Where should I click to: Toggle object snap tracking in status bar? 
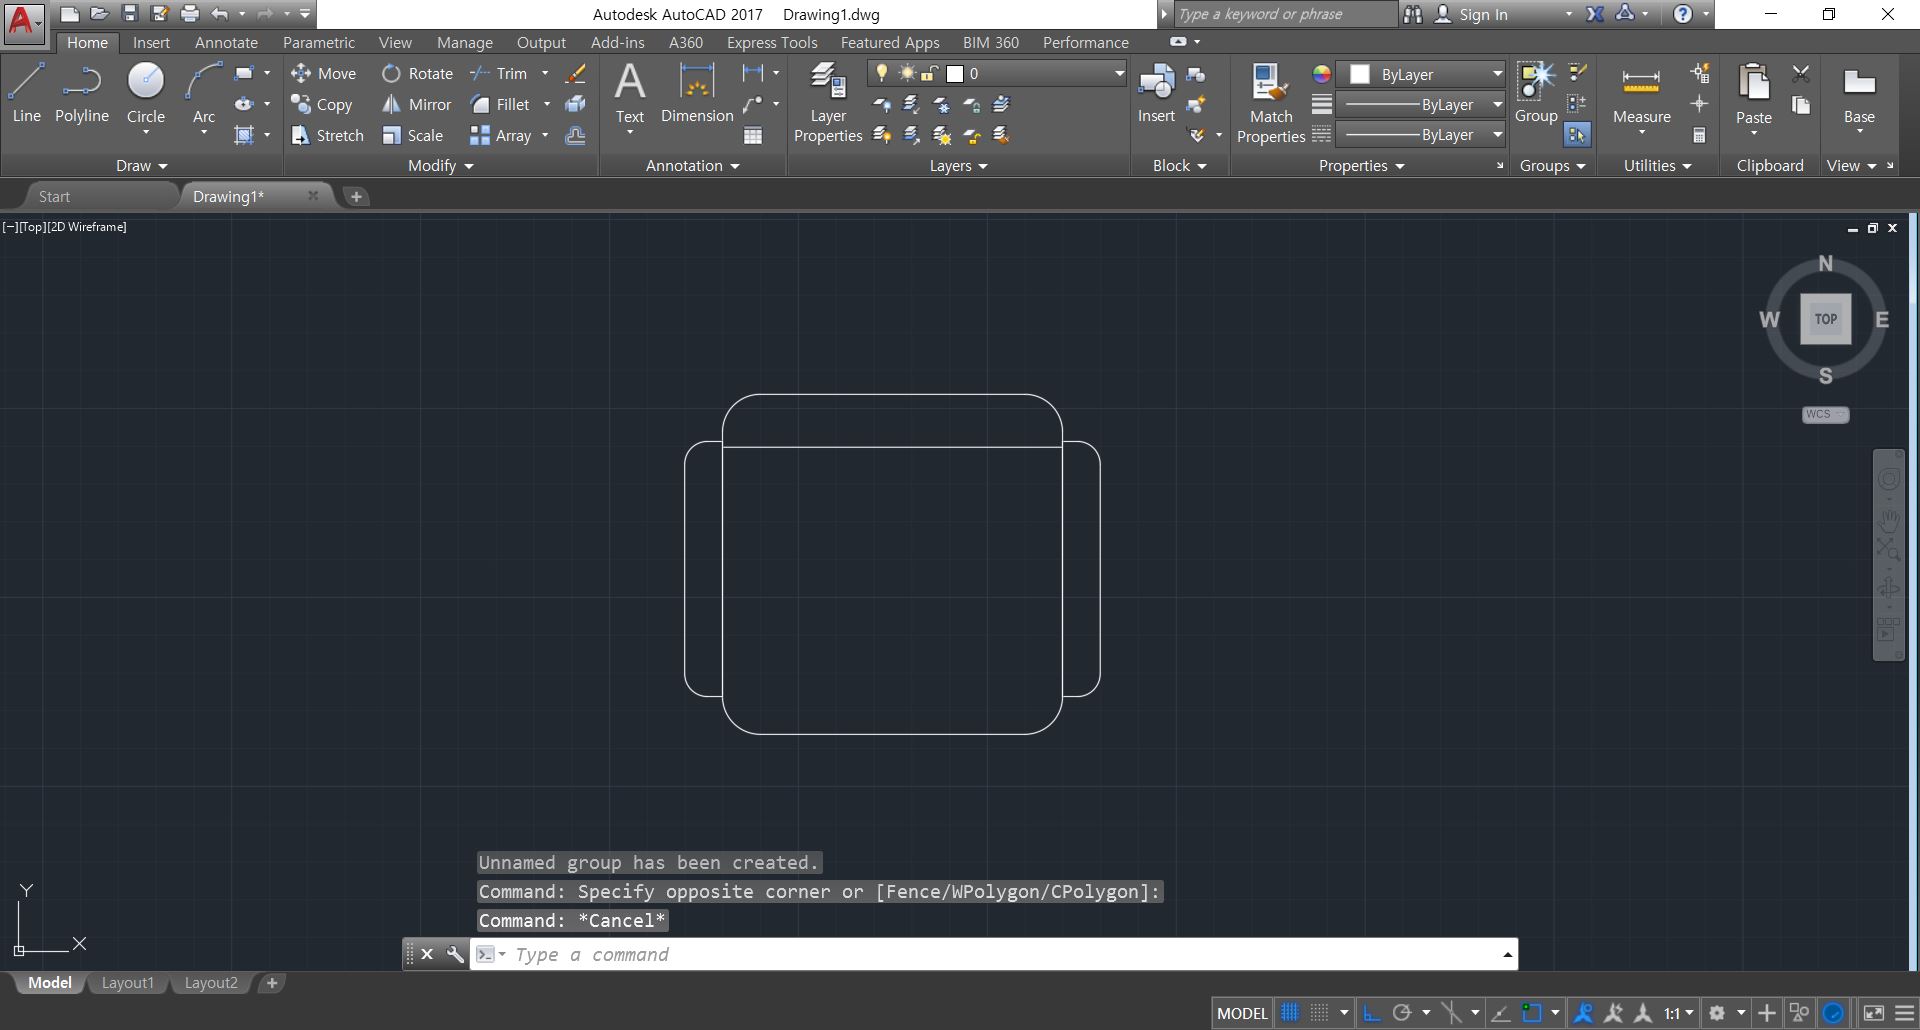point(1500,1013)
